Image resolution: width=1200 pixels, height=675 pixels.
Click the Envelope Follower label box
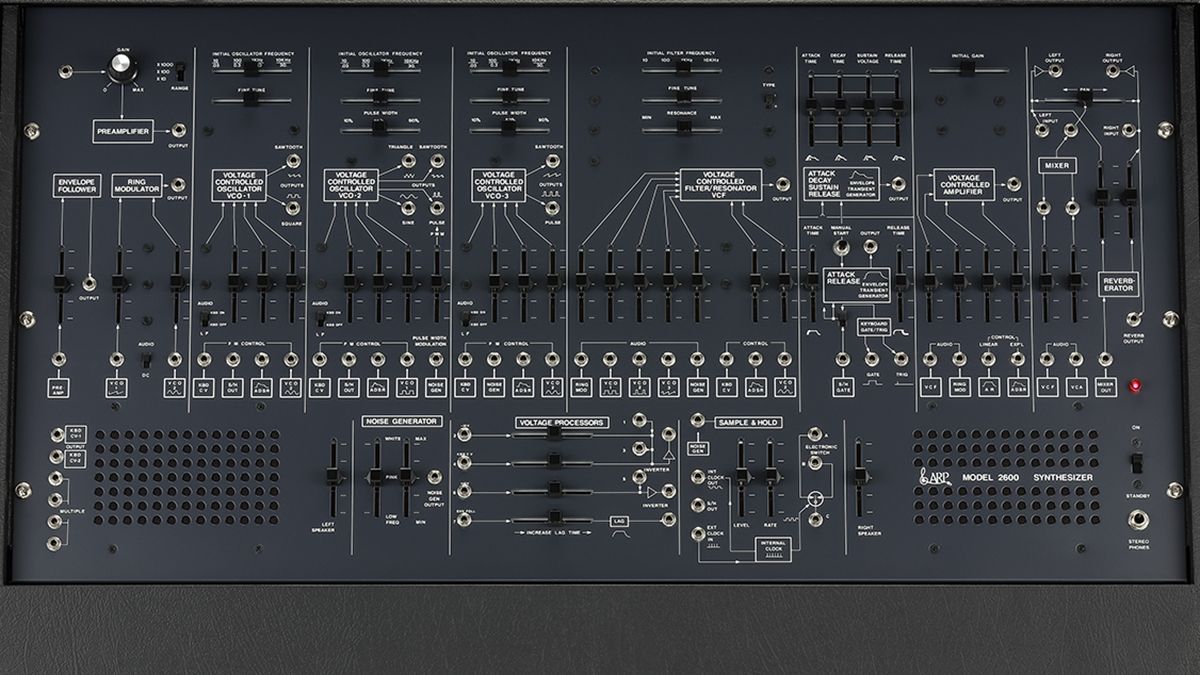[x=77, y=185]
